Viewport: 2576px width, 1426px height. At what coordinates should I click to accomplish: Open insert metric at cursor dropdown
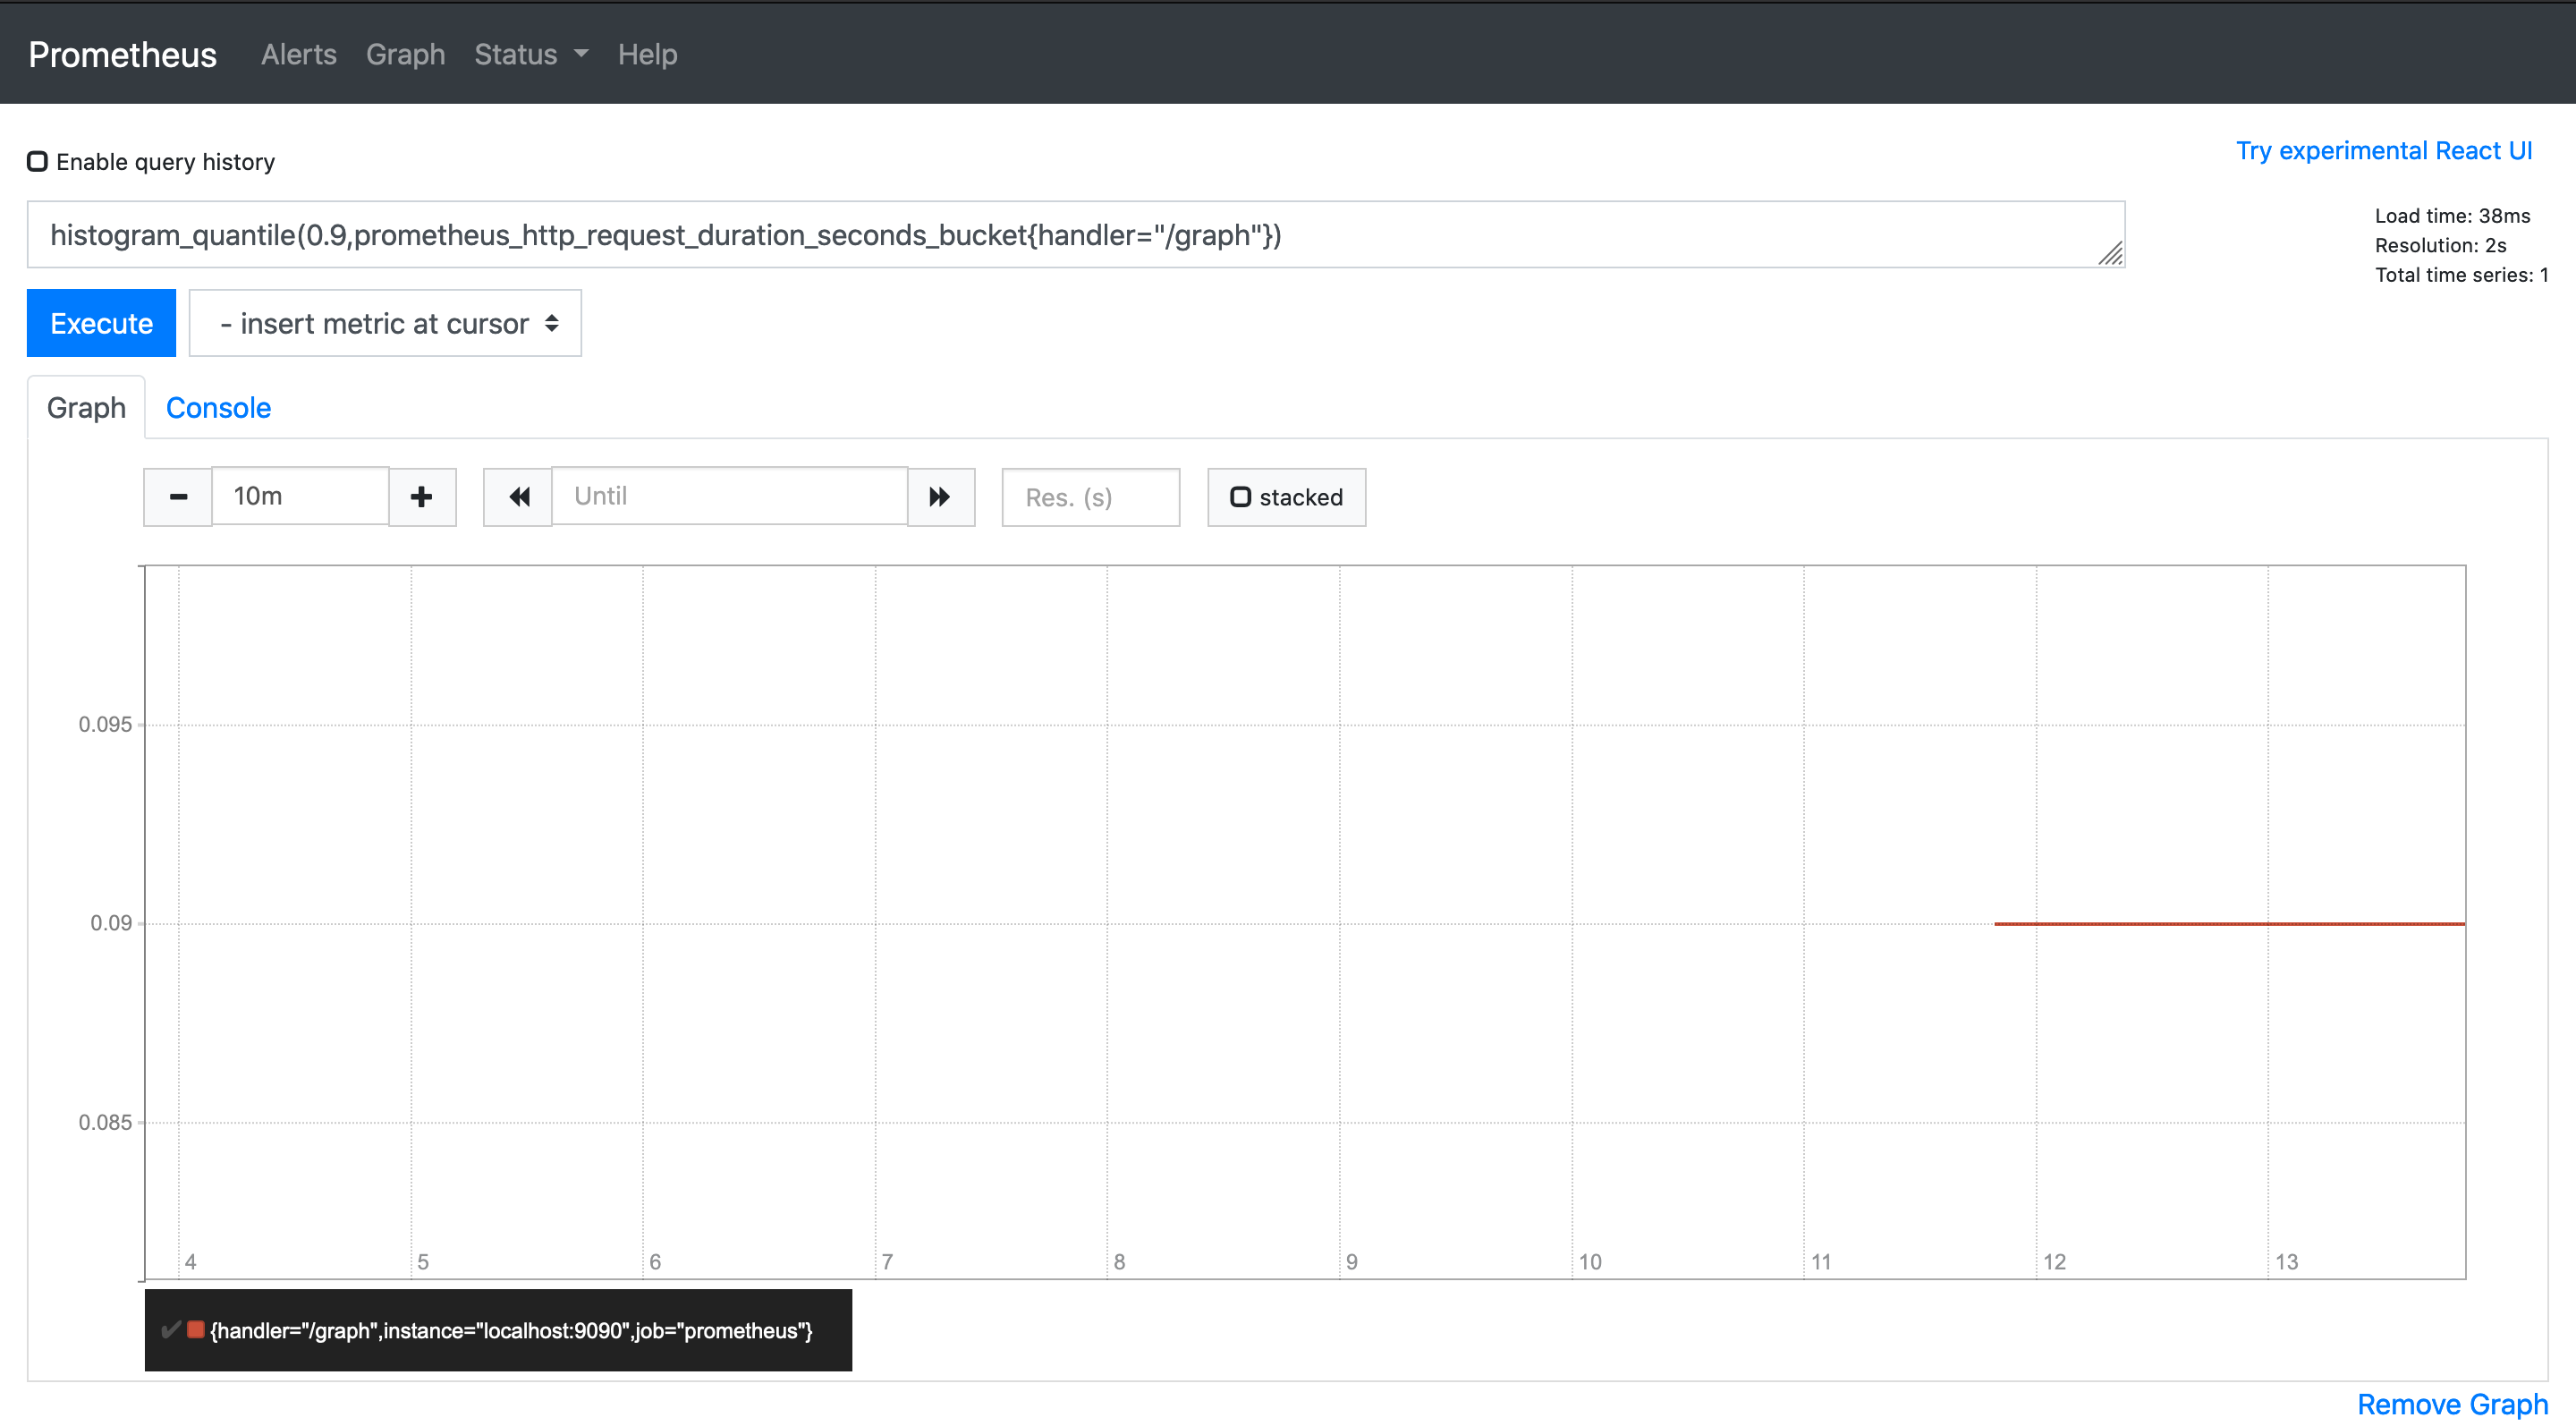(385, 323)
